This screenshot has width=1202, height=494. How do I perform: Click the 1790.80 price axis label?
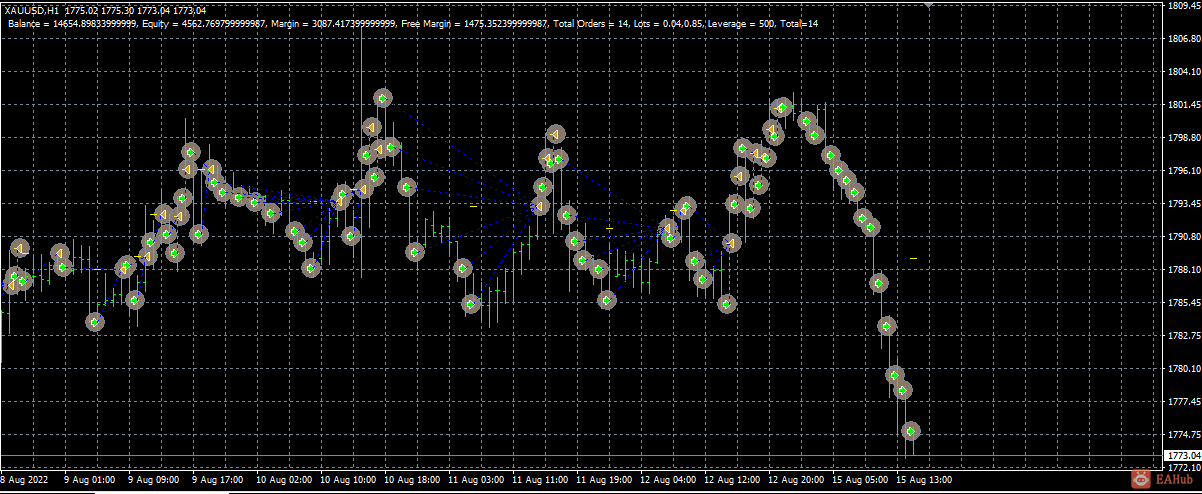pos(1183,237)
